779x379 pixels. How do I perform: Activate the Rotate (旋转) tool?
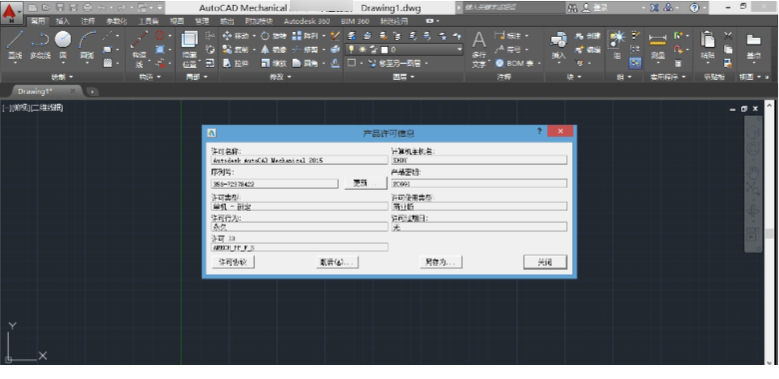pos(274,36)
